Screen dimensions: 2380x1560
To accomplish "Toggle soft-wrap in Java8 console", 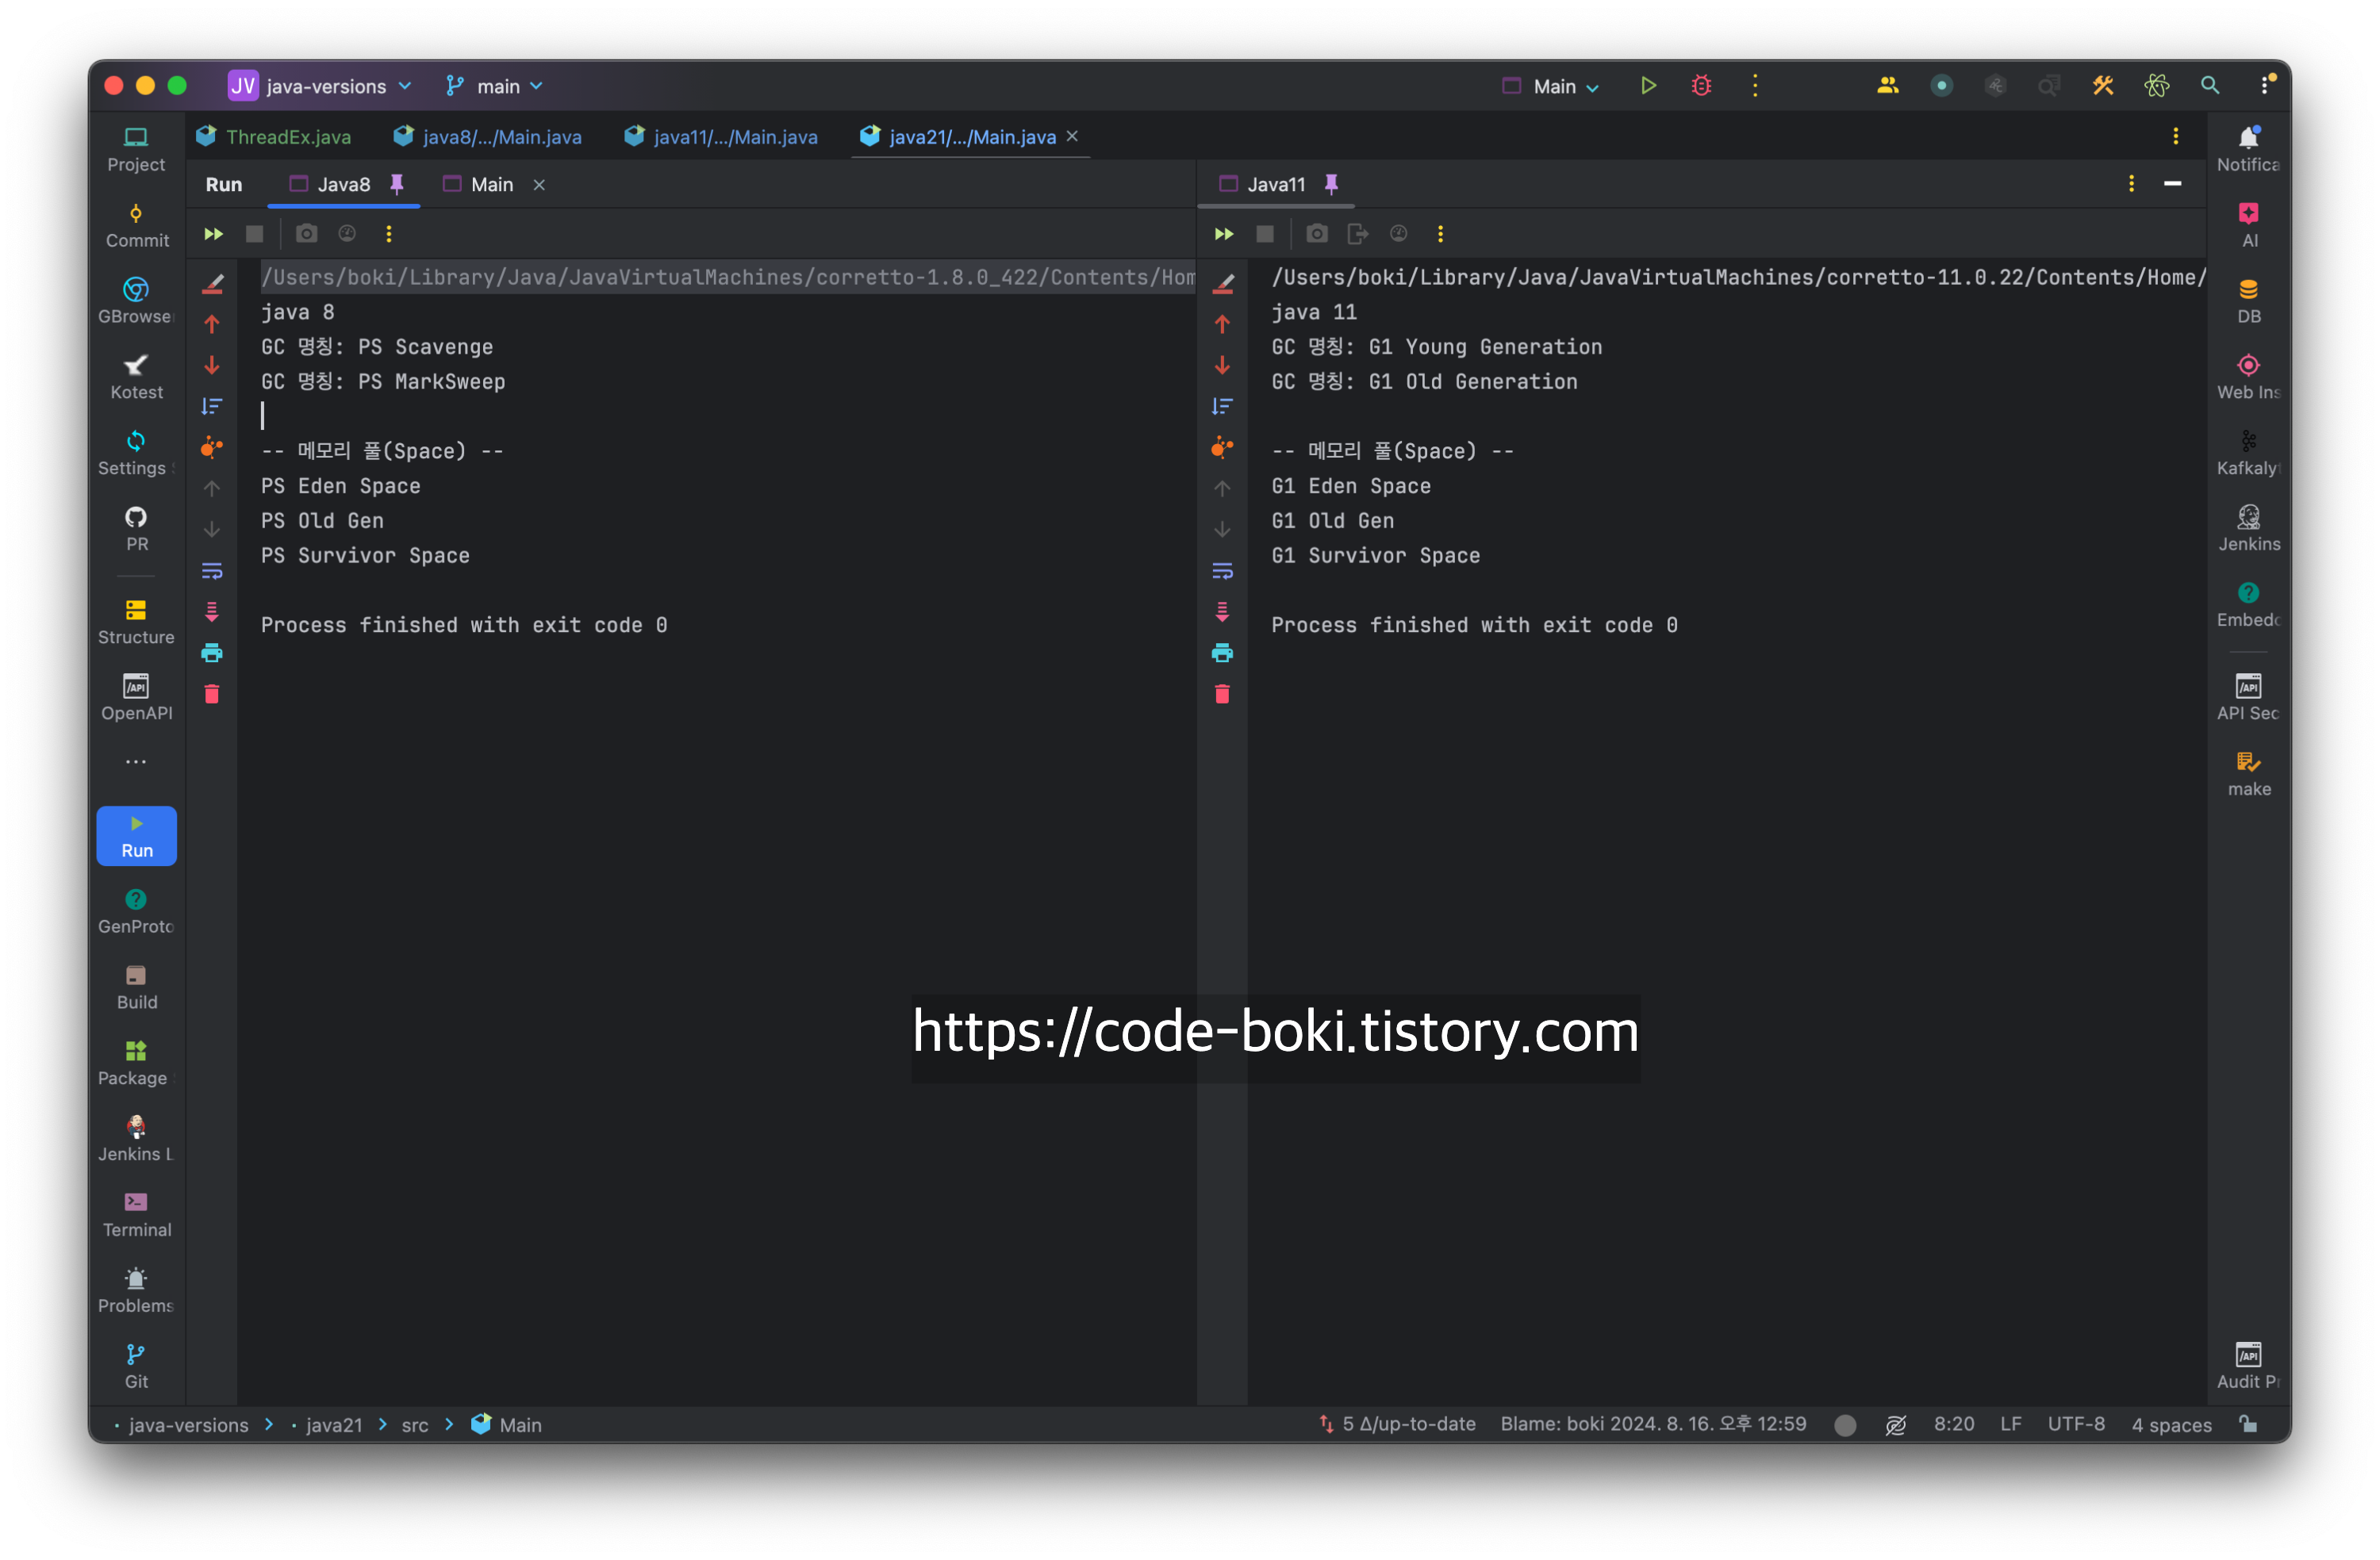I will tap(212, 571).
